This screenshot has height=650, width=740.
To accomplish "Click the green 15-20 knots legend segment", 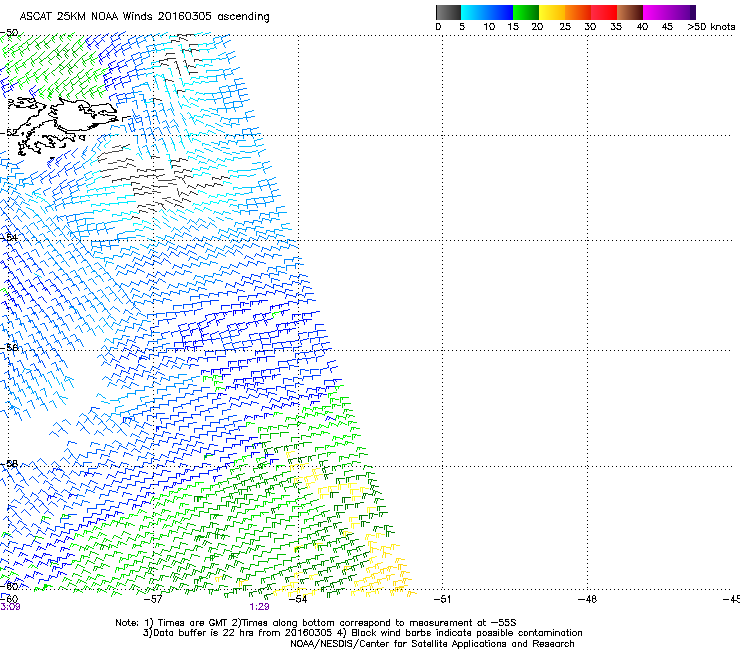I will [x=526, y=12].
